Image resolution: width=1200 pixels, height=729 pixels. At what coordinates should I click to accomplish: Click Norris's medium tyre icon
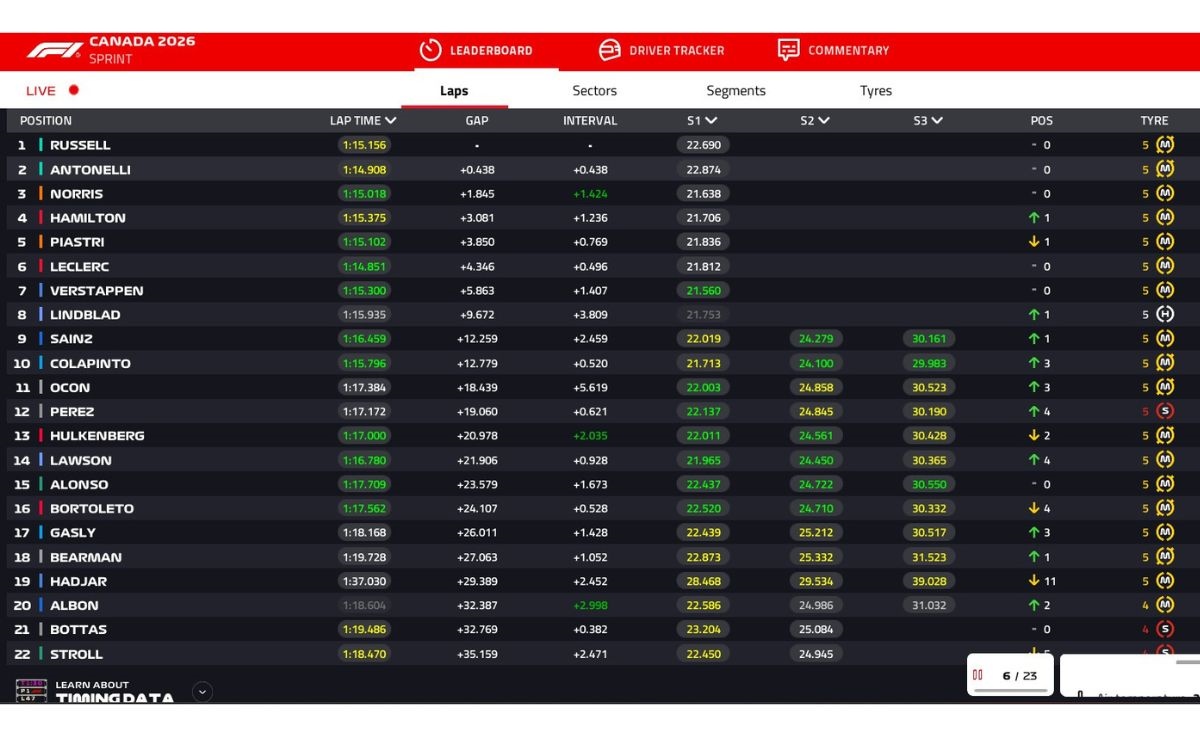pos(1165,193)
